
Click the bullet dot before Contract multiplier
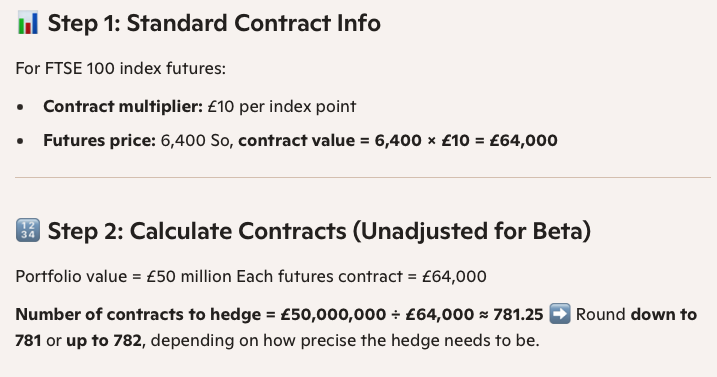pos(20,107)
